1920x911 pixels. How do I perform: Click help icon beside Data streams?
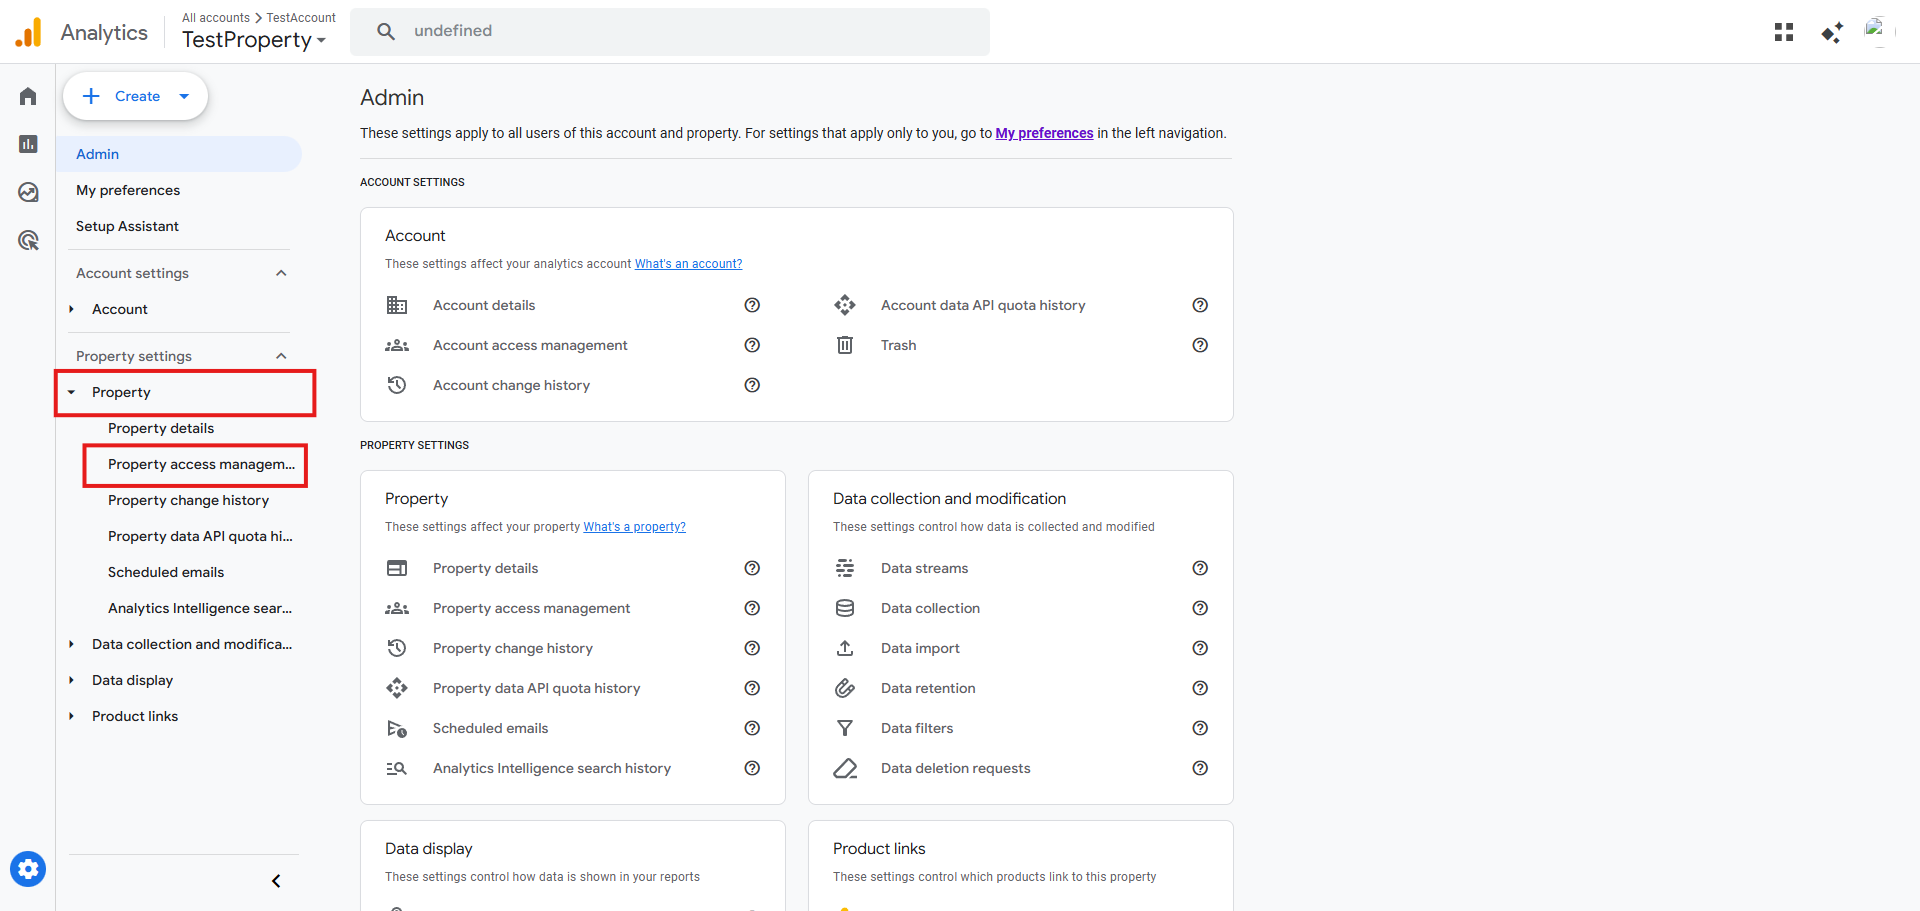pos(1200,568)
